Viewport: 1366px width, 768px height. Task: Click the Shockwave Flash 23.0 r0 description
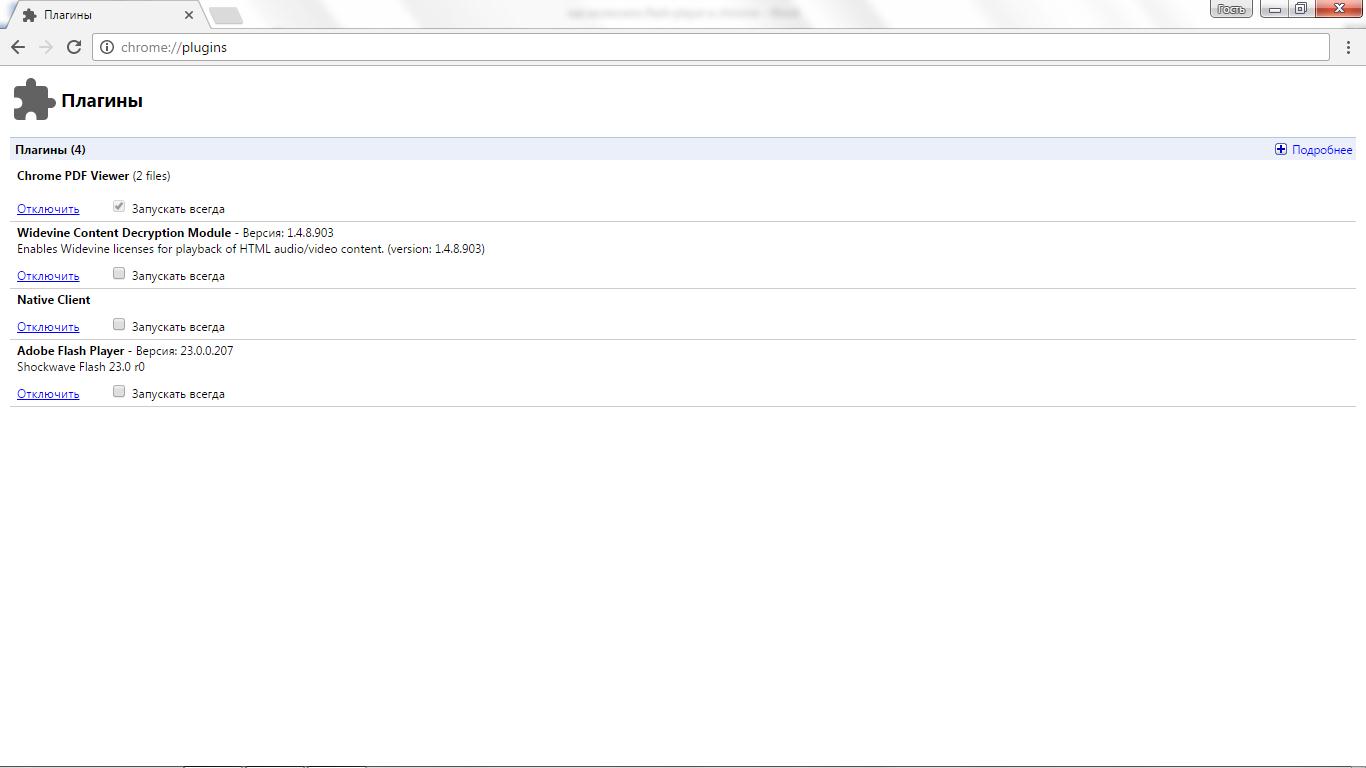coord(81,367)
